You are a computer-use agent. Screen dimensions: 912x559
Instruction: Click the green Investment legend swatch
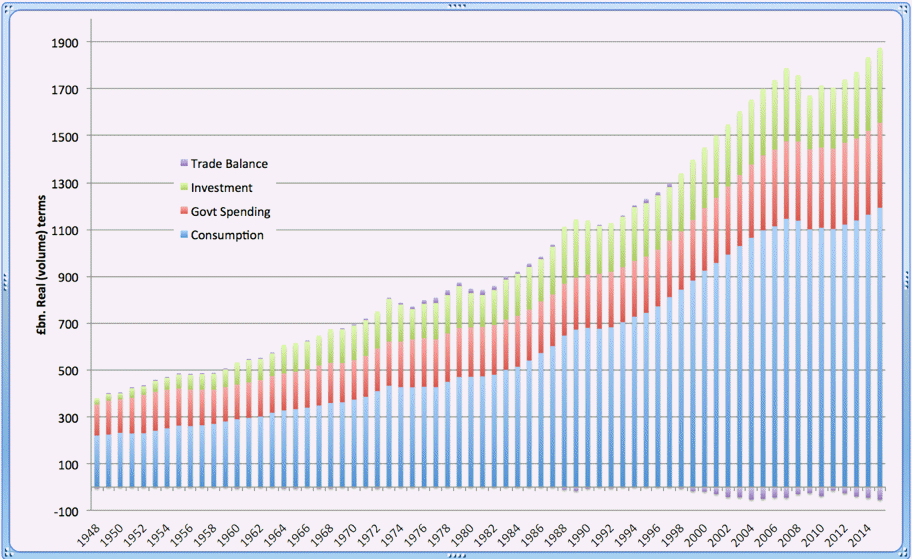[x=183, y=187]
